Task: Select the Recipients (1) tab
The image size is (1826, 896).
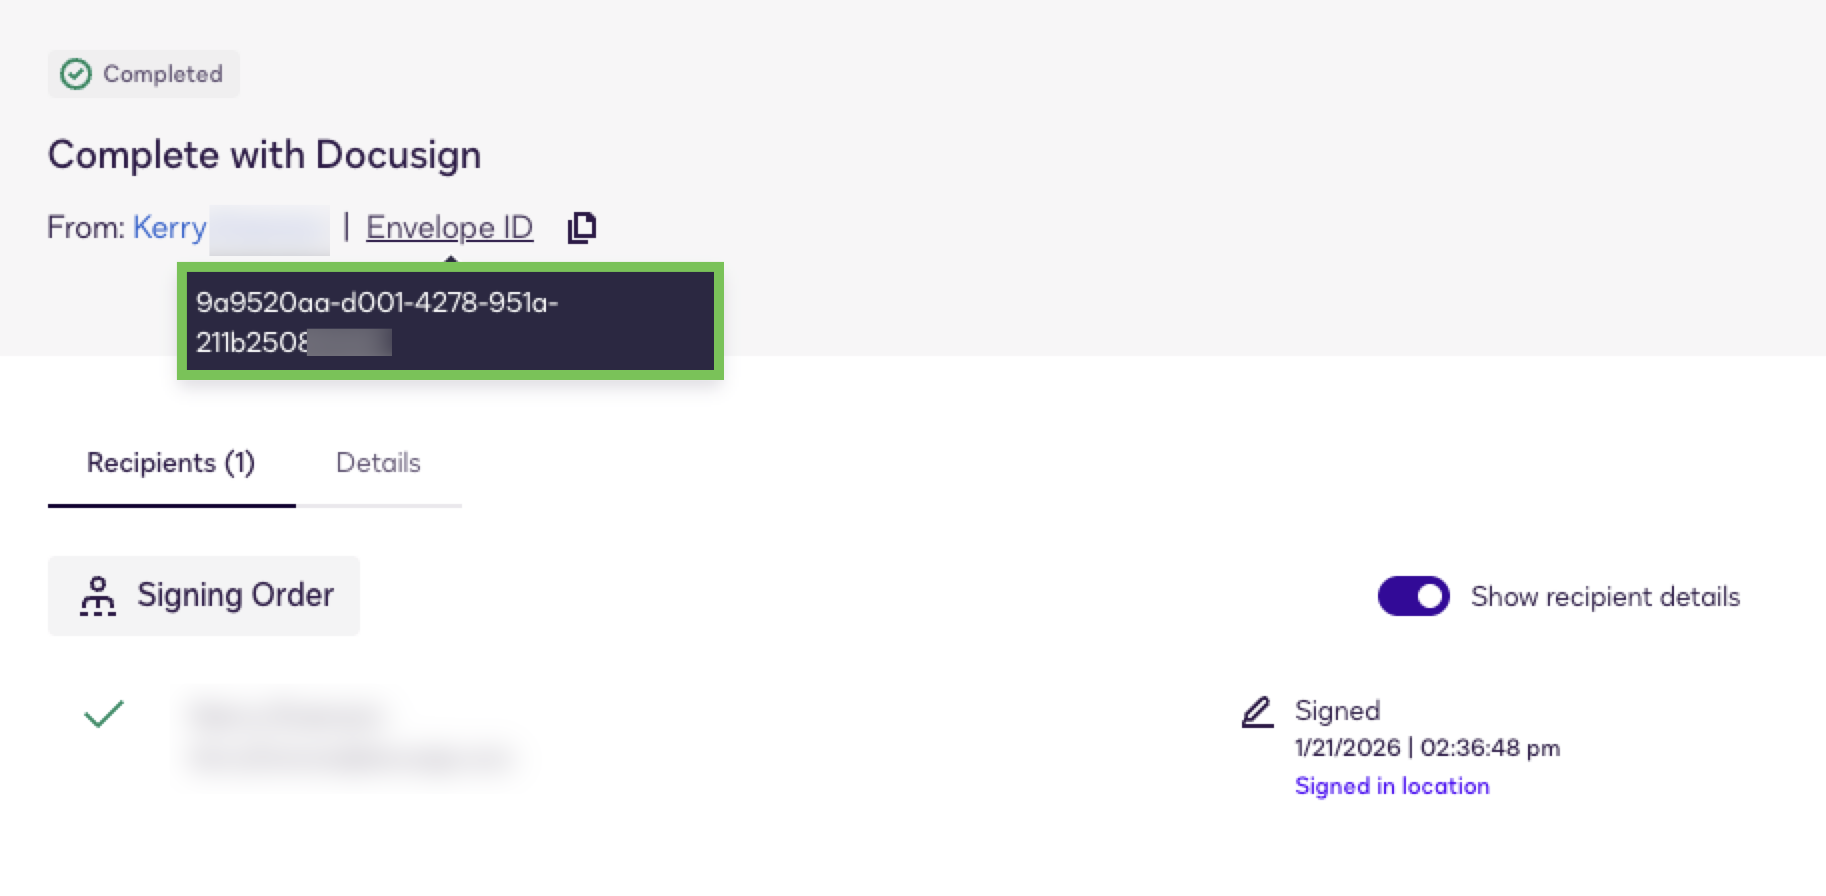Action: (x=171, y=463)
